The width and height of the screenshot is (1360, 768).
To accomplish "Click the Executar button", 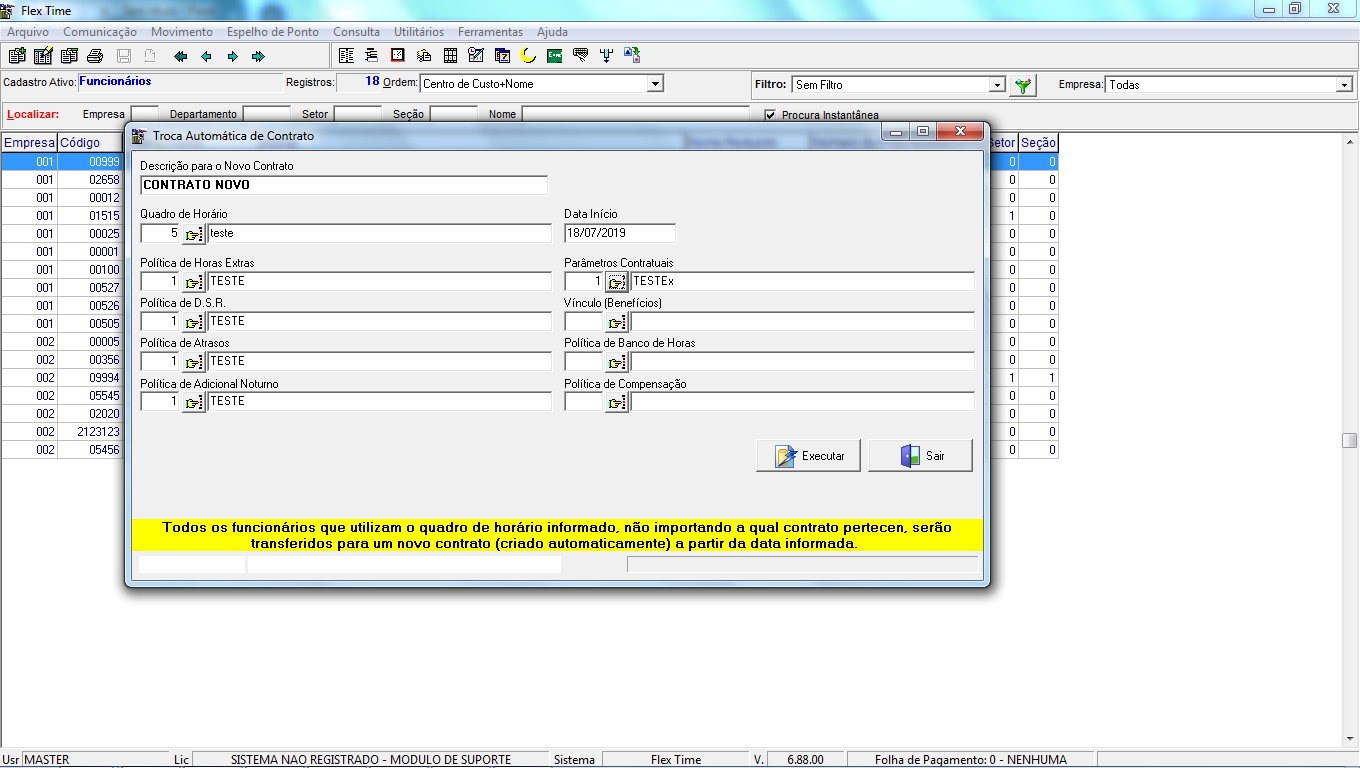I will click(x=809, y=456).
